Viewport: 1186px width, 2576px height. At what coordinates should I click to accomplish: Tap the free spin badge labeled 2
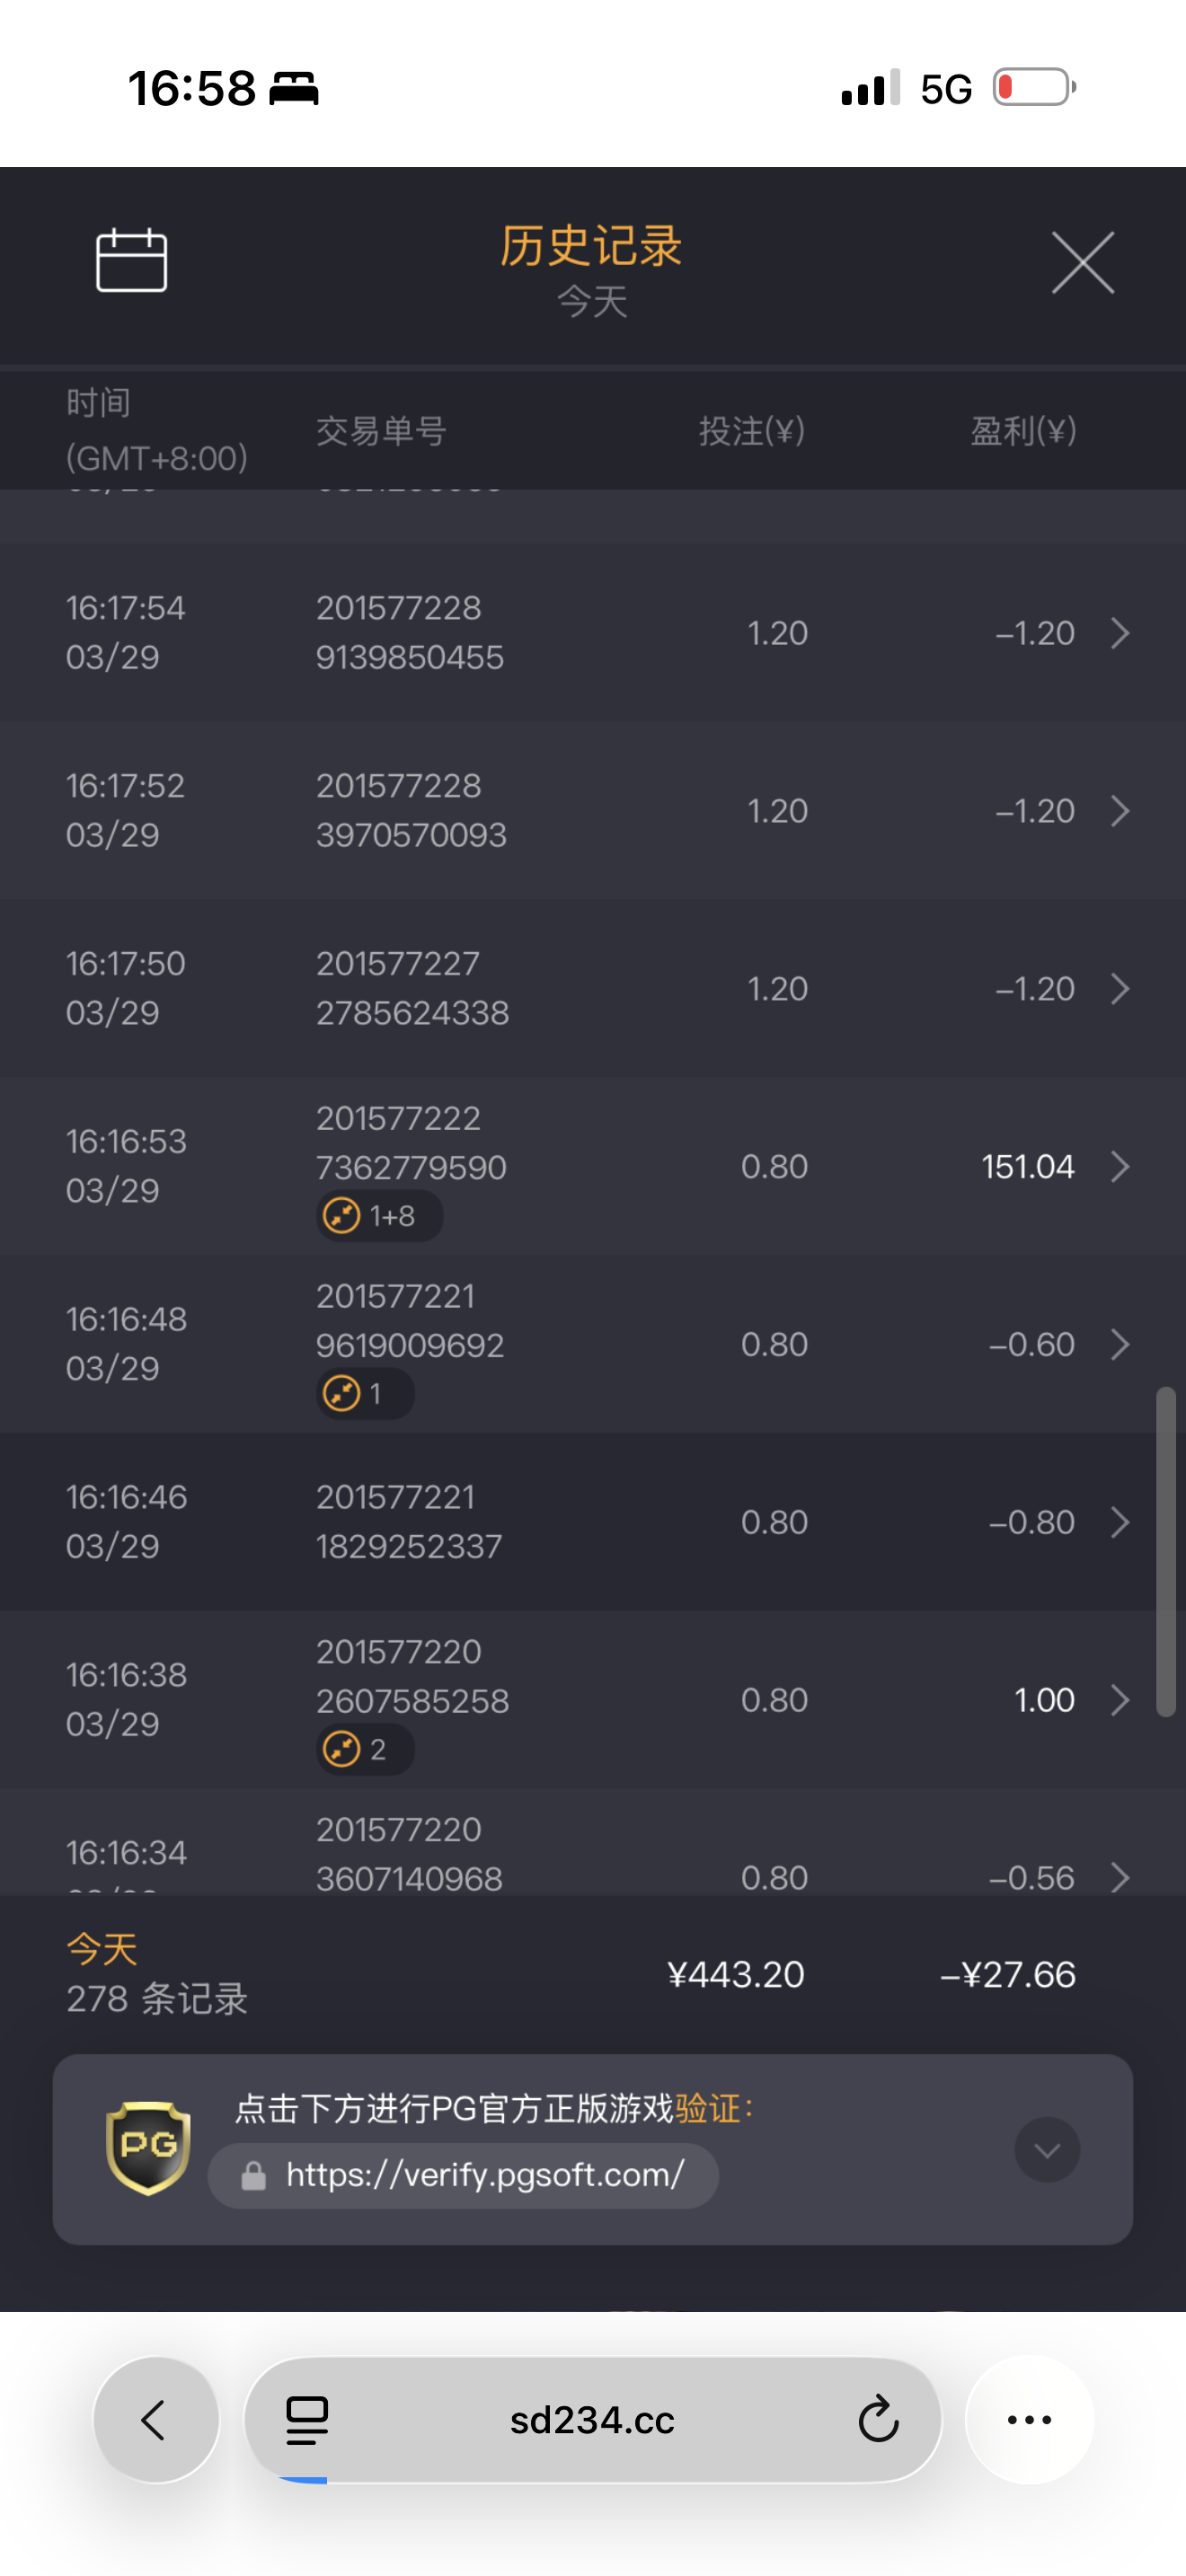[x=364, y=1749]
